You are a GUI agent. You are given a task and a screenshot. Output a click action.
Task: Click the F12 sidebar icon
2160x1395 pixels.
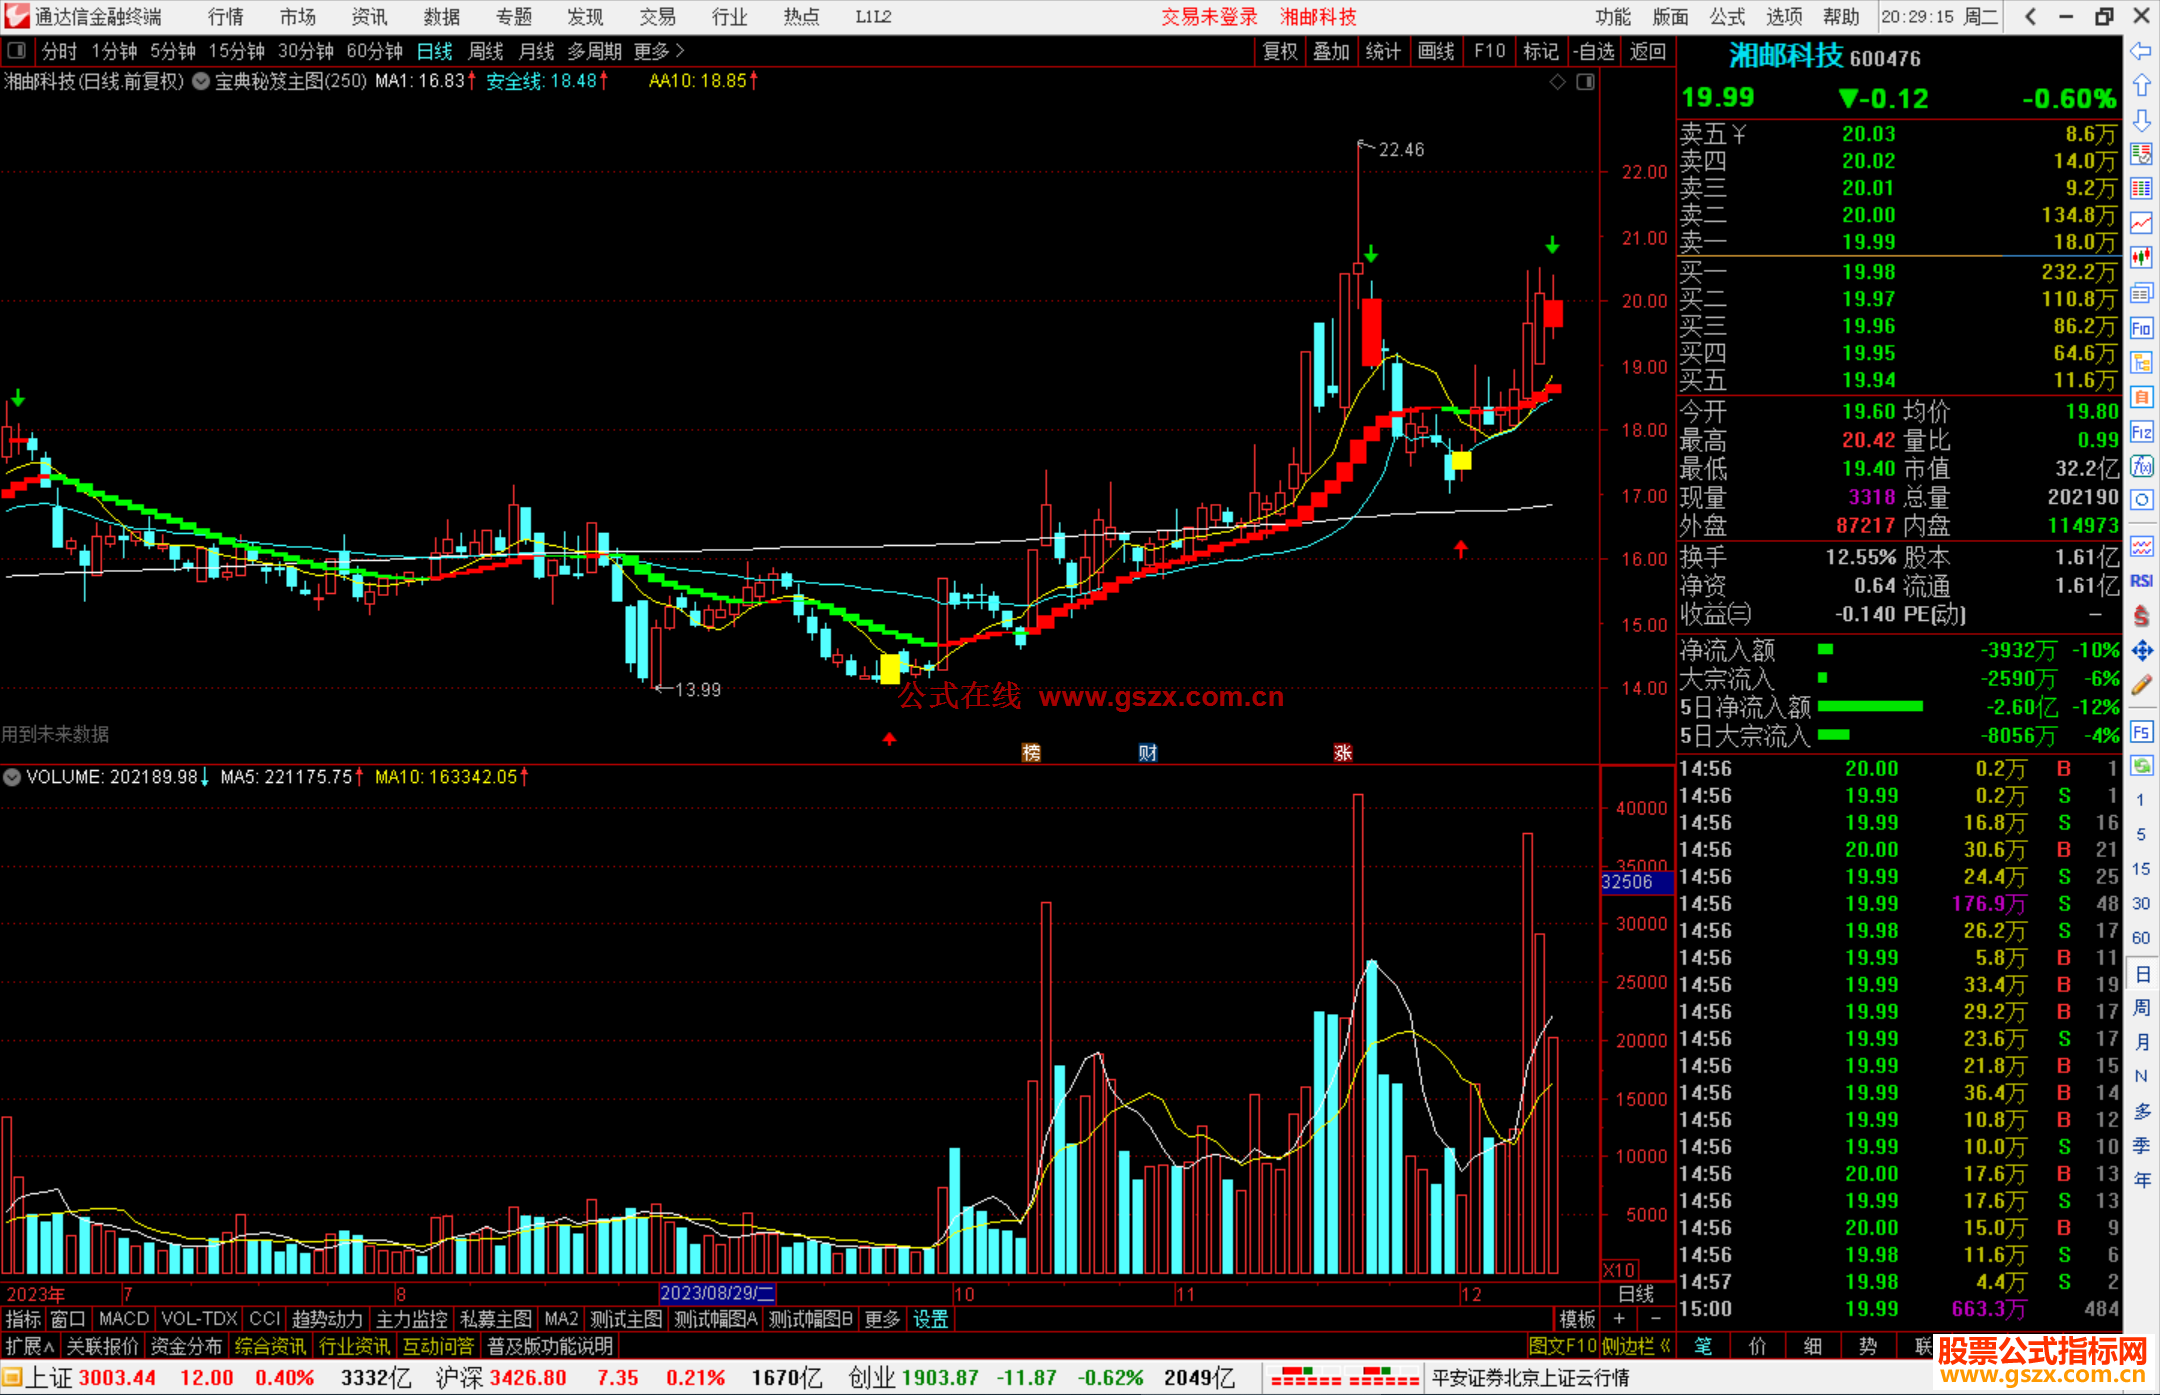(x=2141, y=432)
